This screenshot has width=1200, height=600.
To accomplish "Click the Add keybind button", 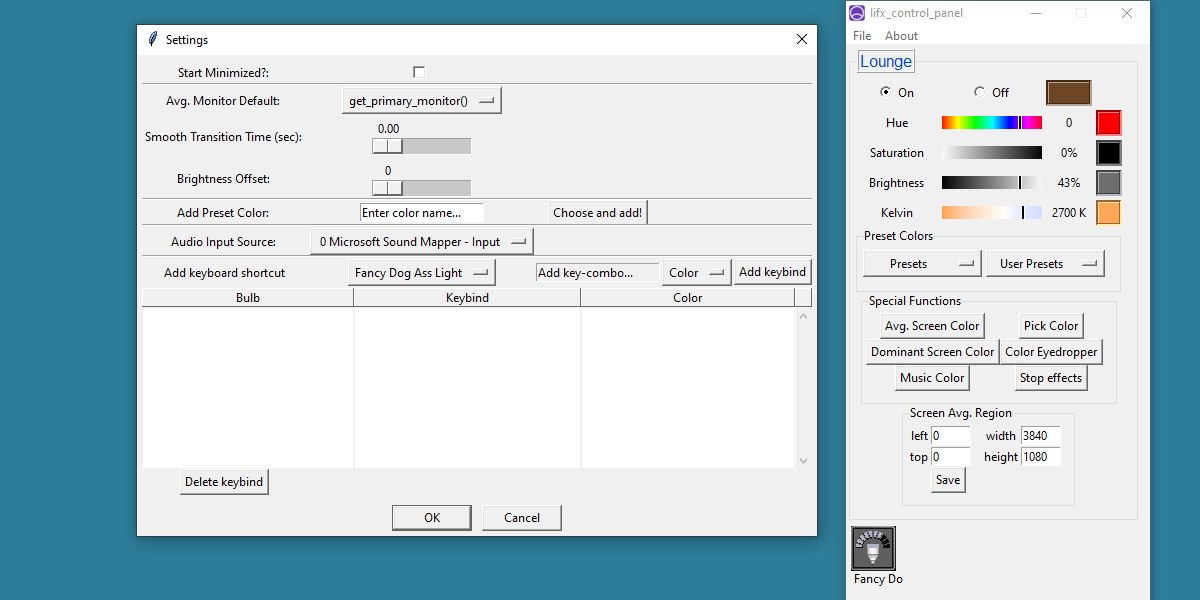I will 772,272.
